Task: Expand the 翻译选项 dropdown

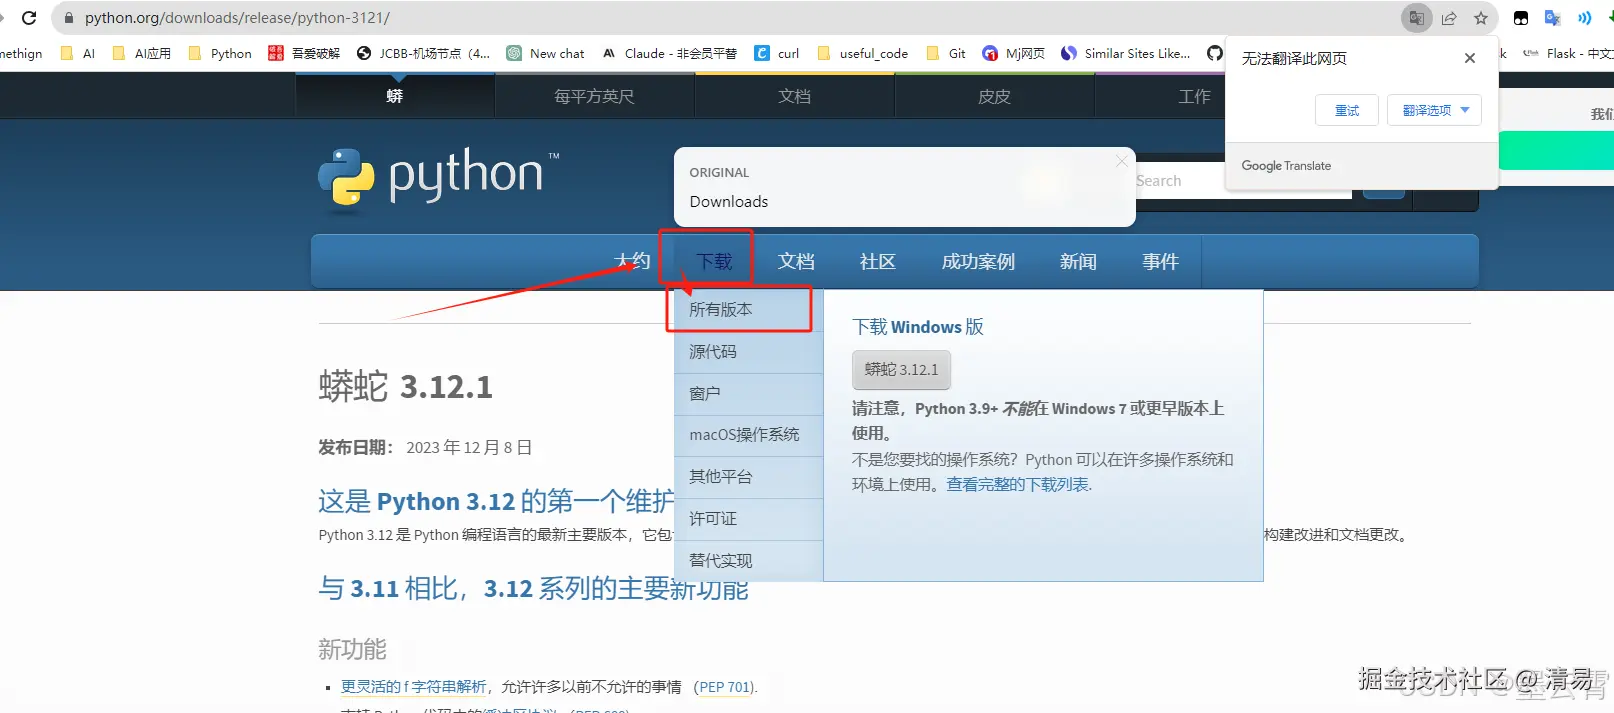Action: [x=1435, y=110]
